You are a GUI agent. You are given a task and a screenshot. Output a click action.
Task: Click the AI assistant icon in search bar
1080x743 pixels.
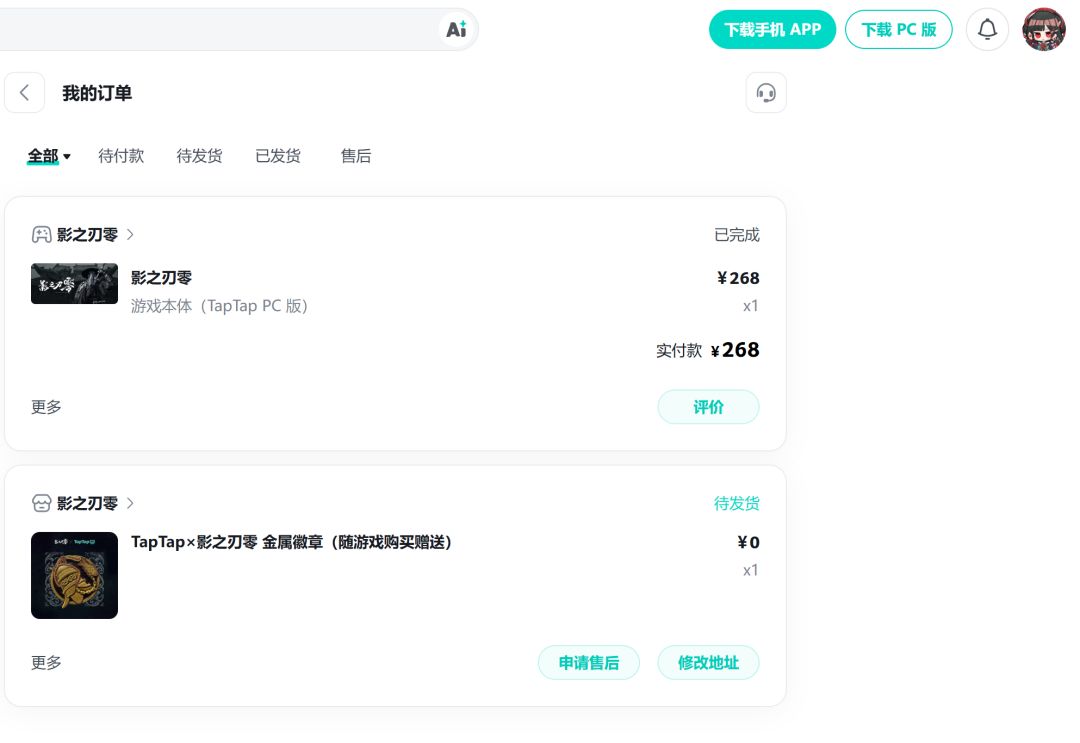pyautogui.click(x=456, y=30)
